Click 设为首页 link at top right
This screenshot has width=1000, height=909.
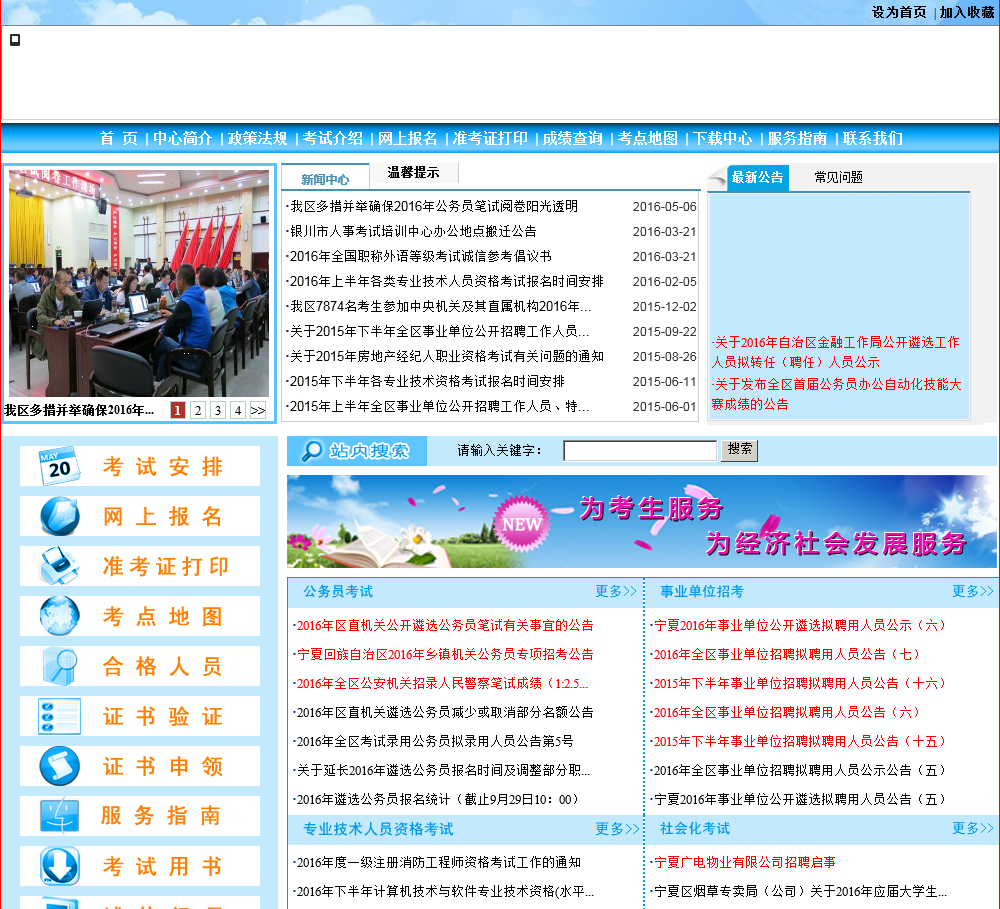point(899,12)
